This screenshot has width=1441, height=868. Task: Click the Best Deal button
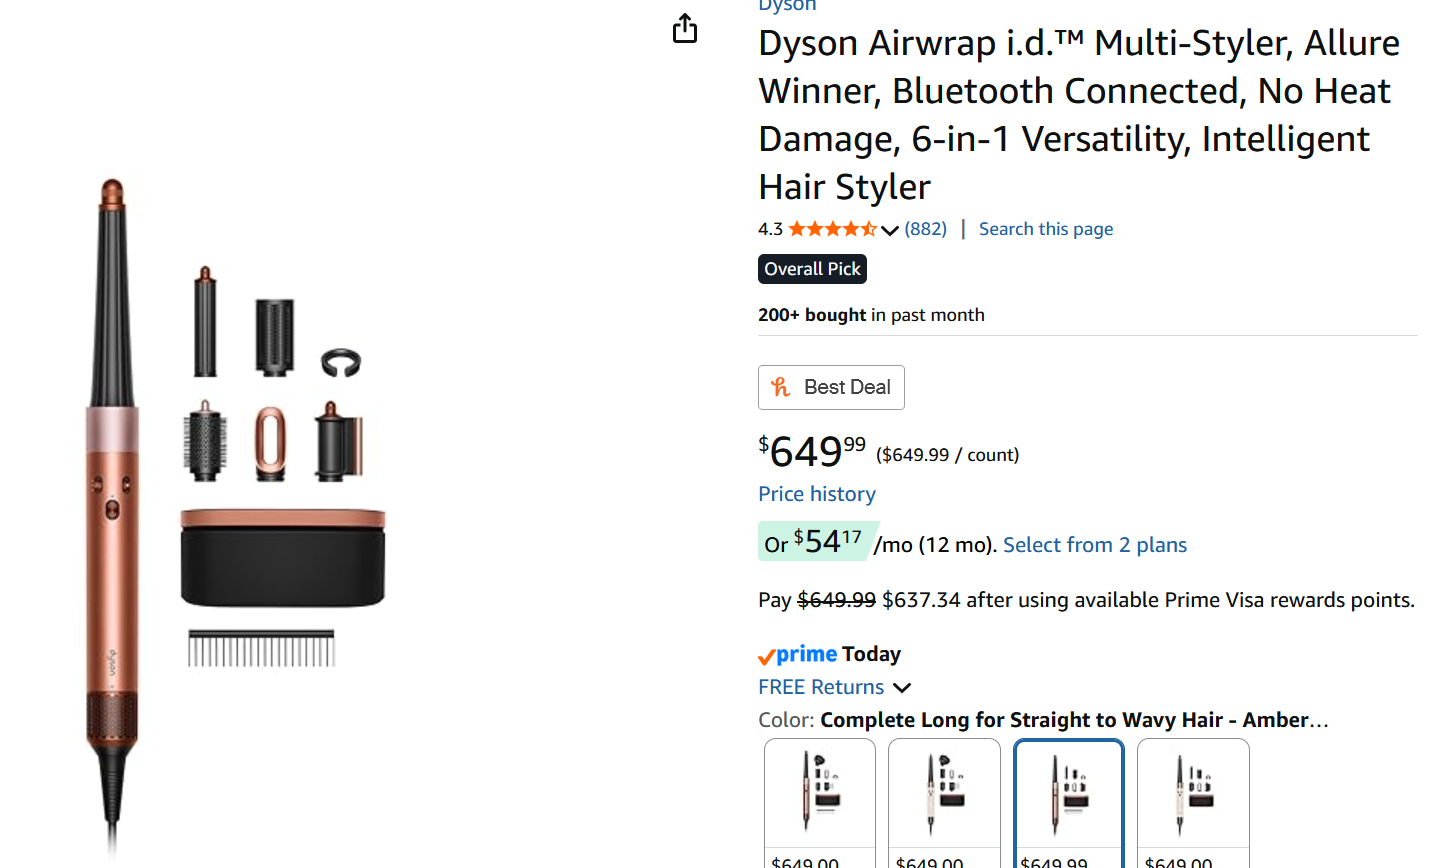coord(831,387)
